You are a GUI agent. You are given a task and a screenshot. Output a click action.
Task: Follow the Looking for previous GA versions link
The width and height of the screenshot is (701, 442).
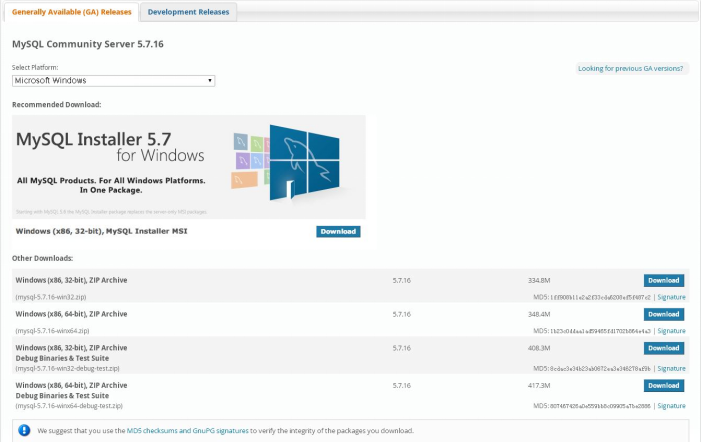click(630, 68)
